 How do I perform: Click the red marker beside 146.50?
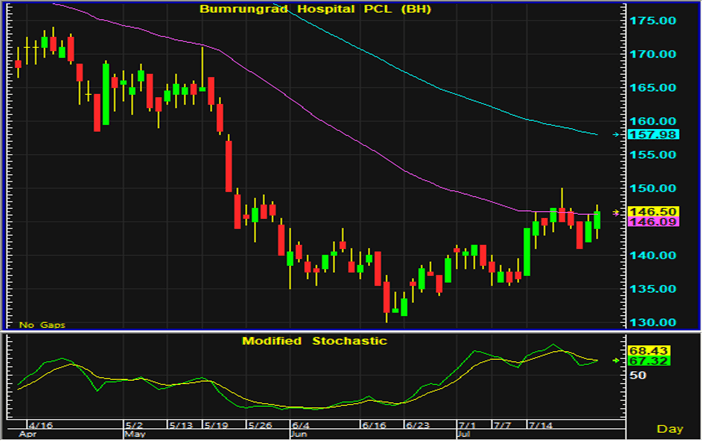click(x=616, y=212)
